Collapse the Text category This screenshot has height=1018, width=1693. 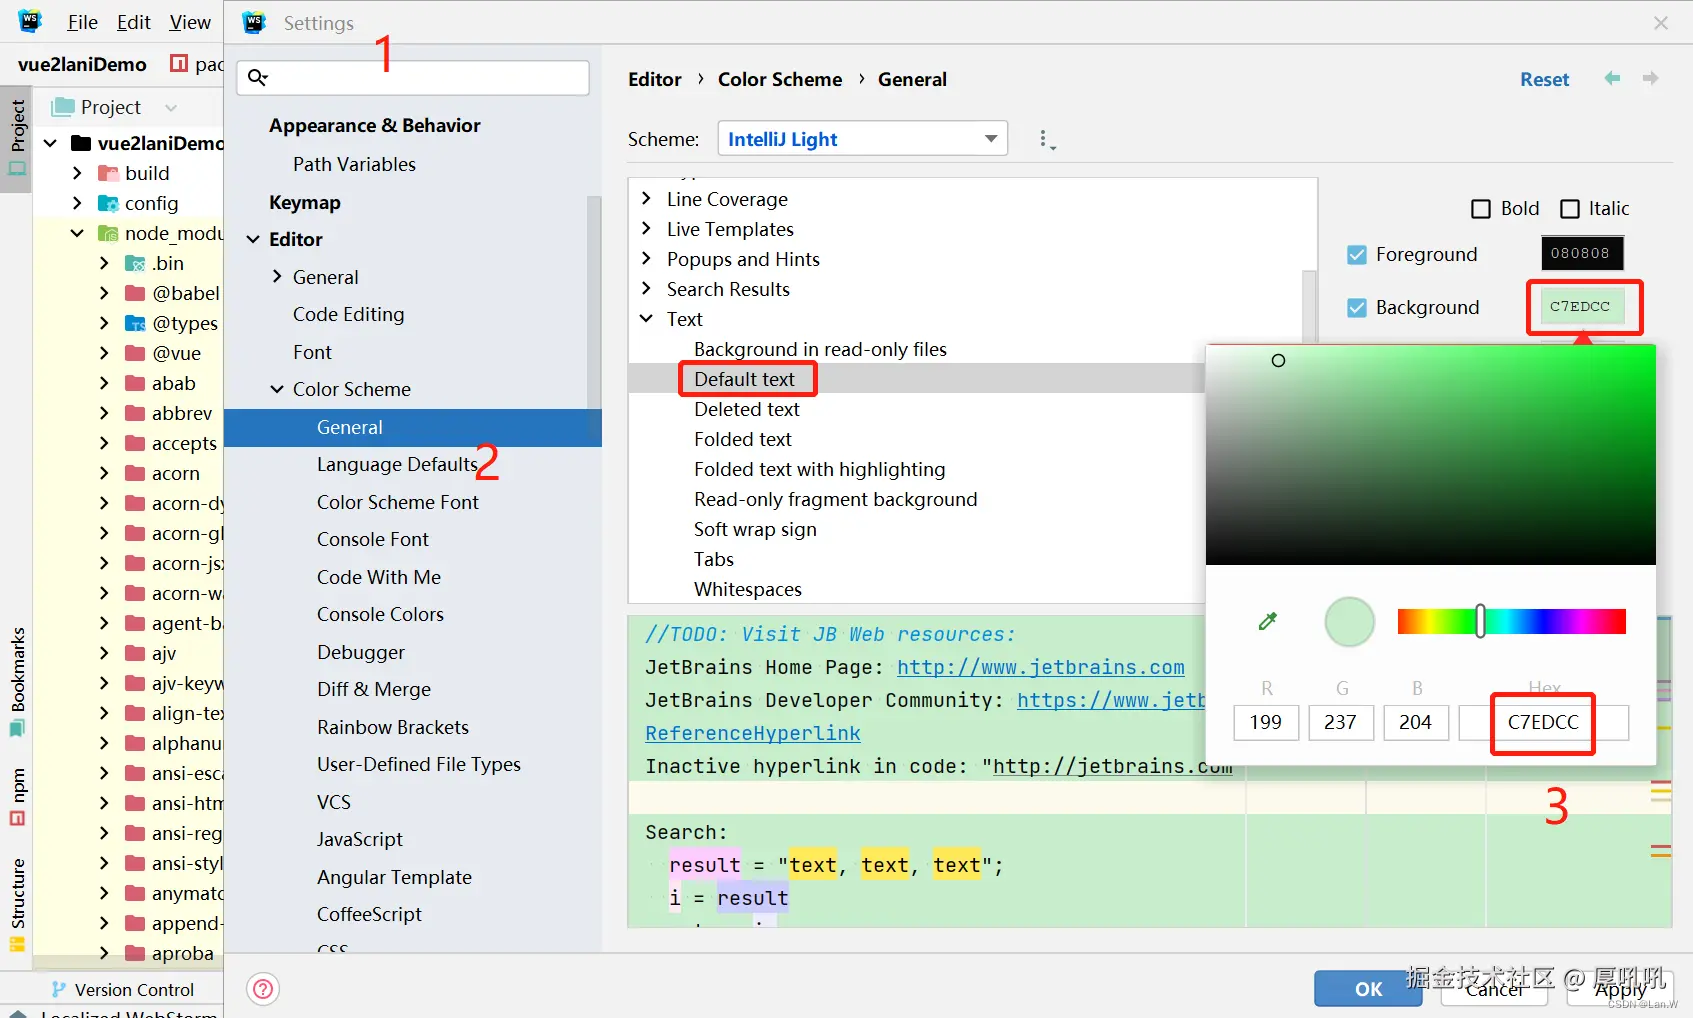(x=646, y=319)
